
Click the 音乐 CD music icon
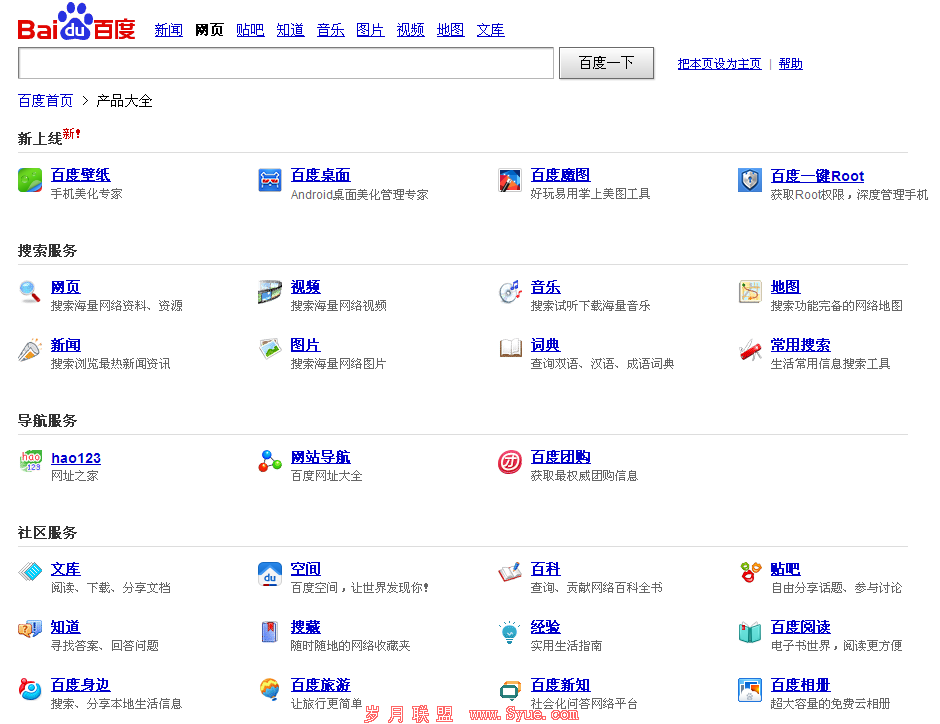pyautogui.click(x=510, y=292)
